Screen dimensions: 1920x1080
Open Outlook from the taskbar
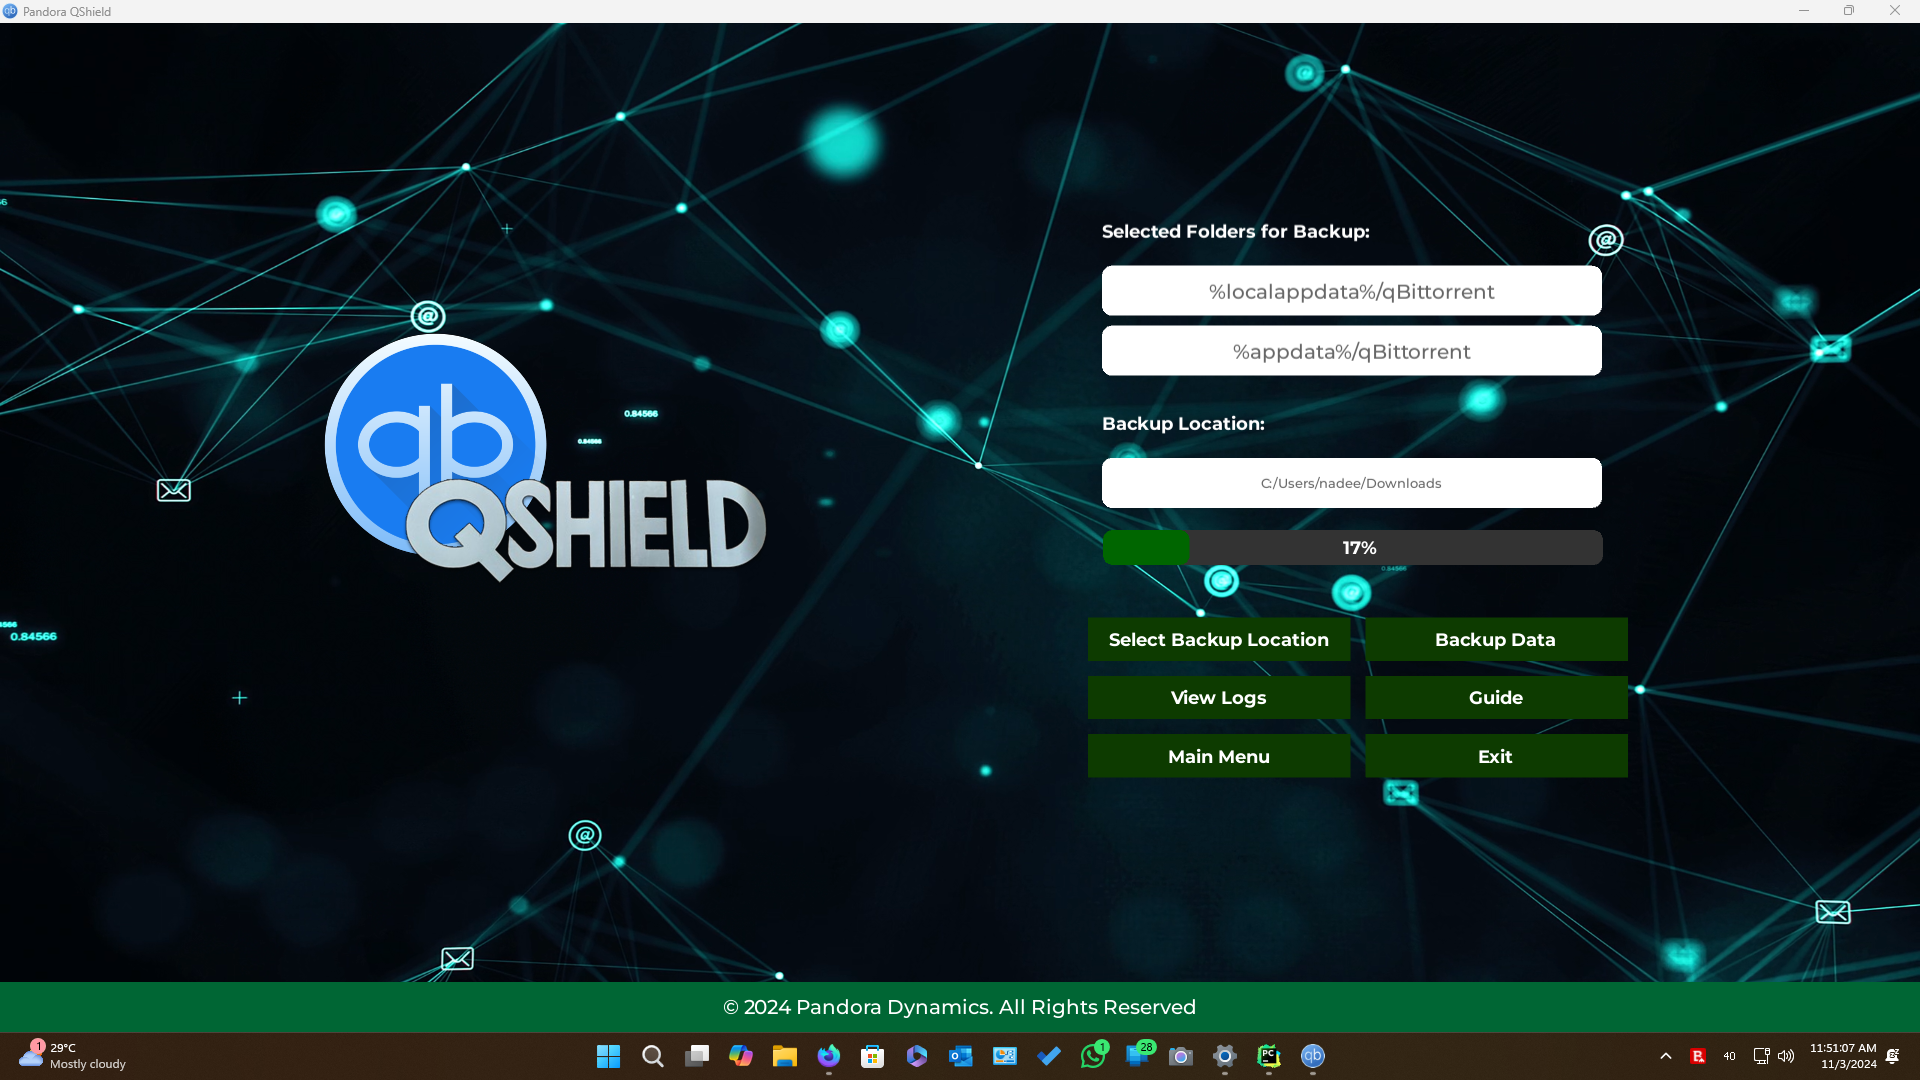pyautogui.click(x=961, y=1056)
